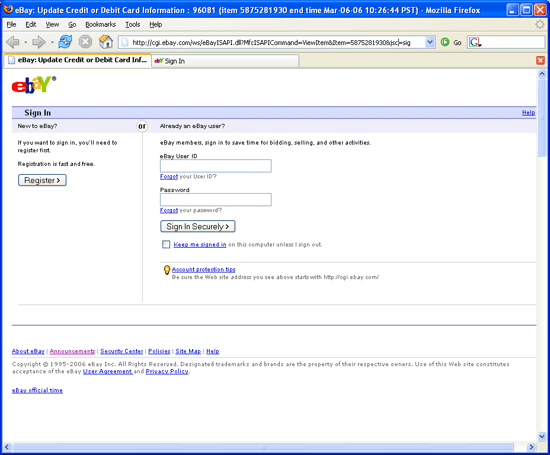Open the File menu
Screen dimensions: 550x455
11,24
